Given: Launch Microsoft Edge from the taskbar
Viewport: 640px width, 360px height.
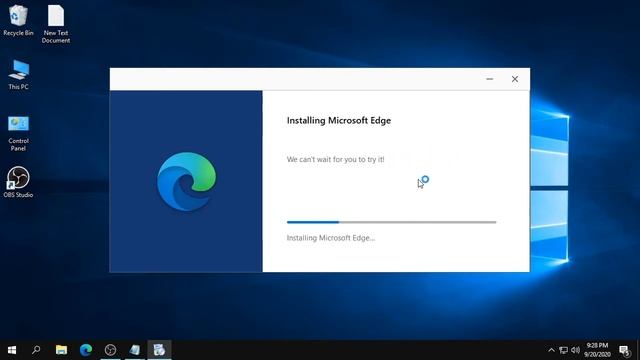Looking at the screenshot, I should pyautogui.click(x=86, y=350).
